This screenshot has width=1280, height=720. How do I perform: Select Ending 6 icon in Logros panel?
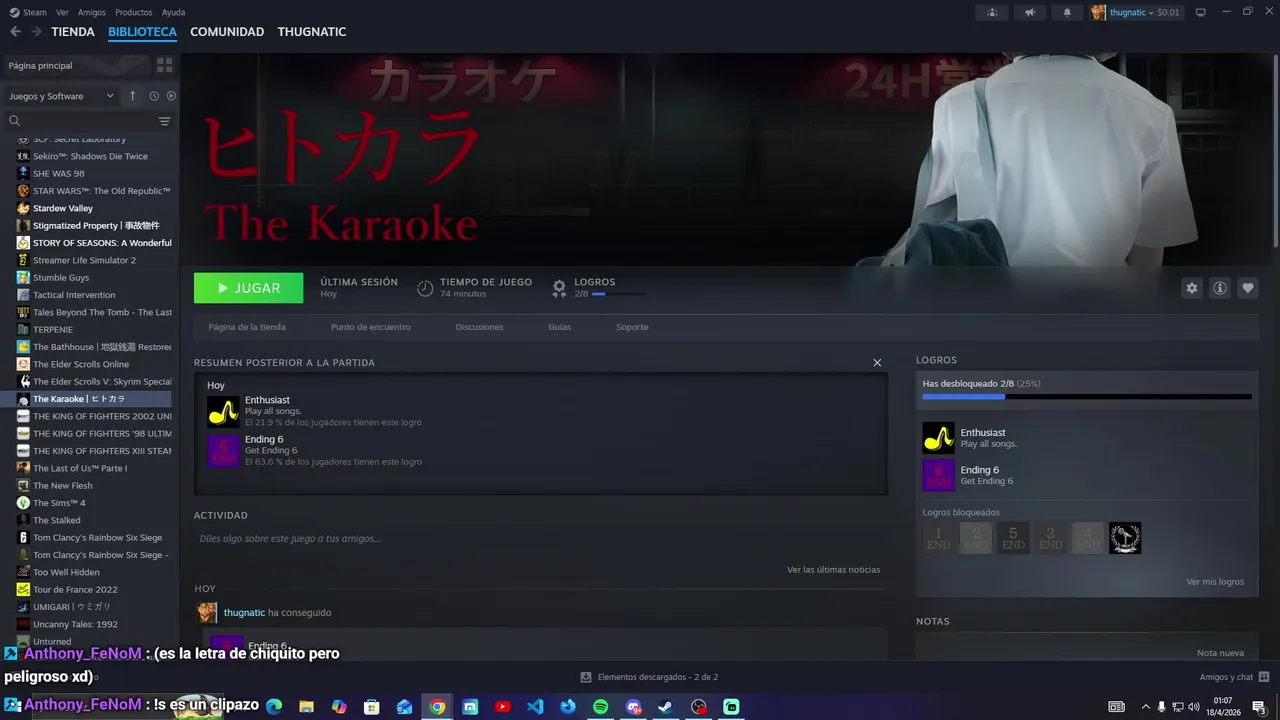point(938,475)
